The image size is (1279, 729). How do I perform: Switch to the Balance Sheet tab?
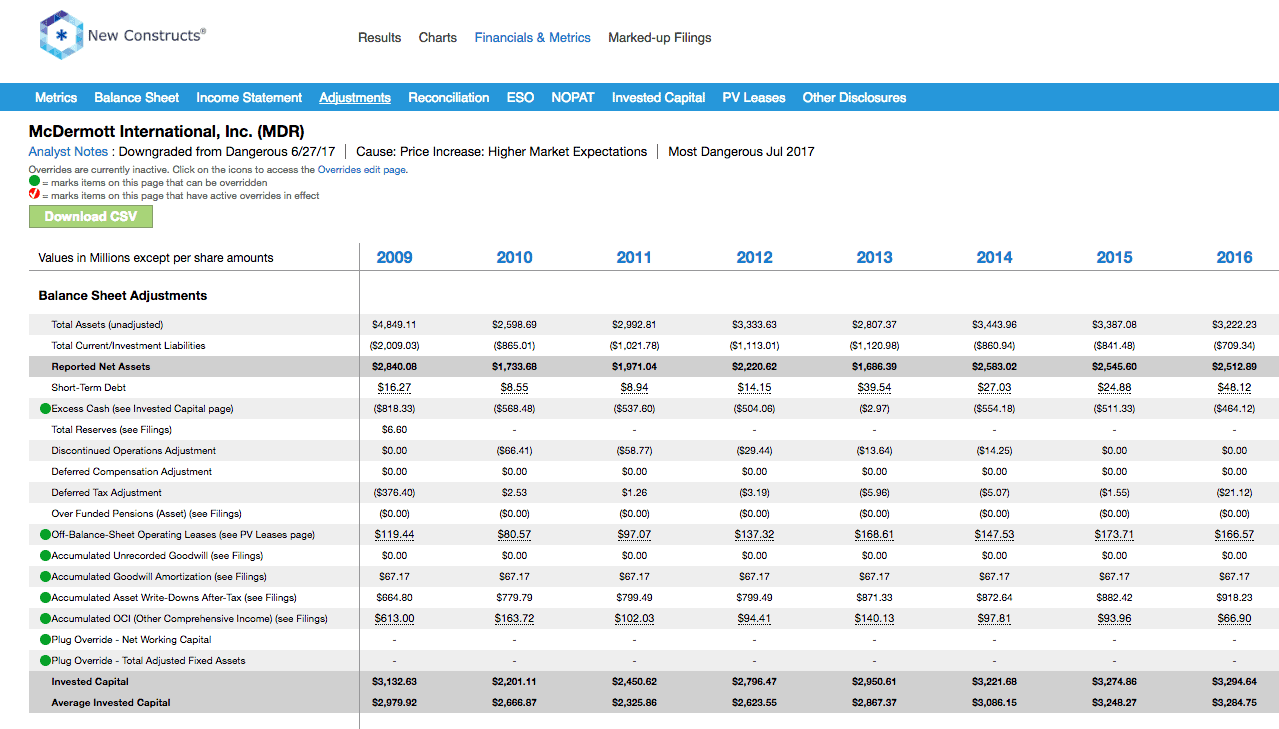coord(137,97)
